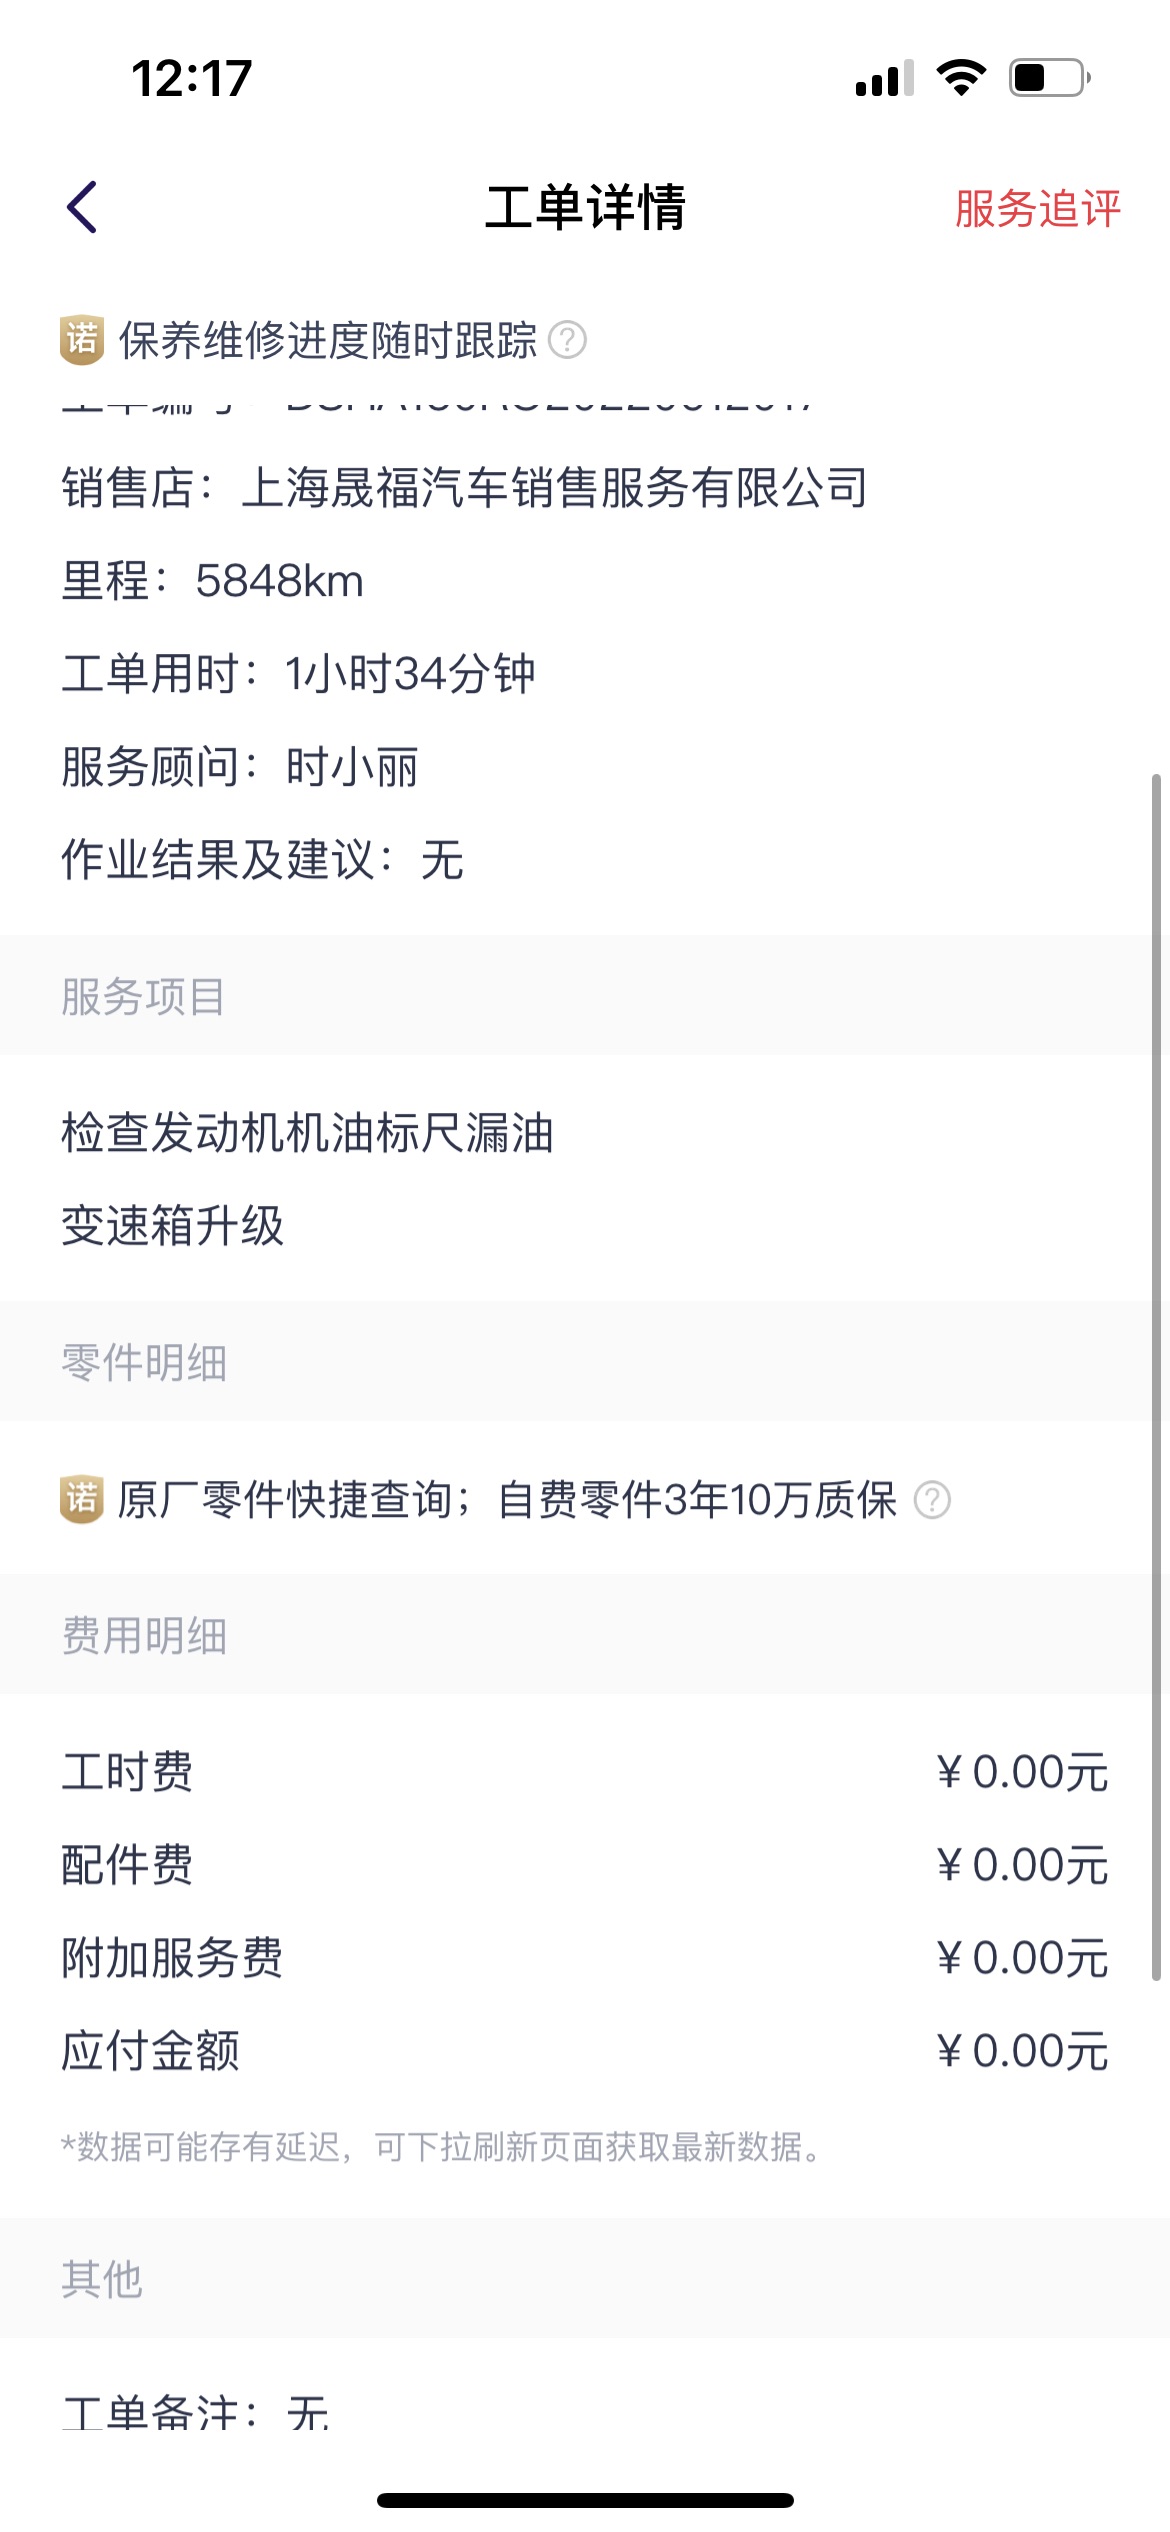
Task: Tap the home indicator bar
Action: coord(585,2500)
